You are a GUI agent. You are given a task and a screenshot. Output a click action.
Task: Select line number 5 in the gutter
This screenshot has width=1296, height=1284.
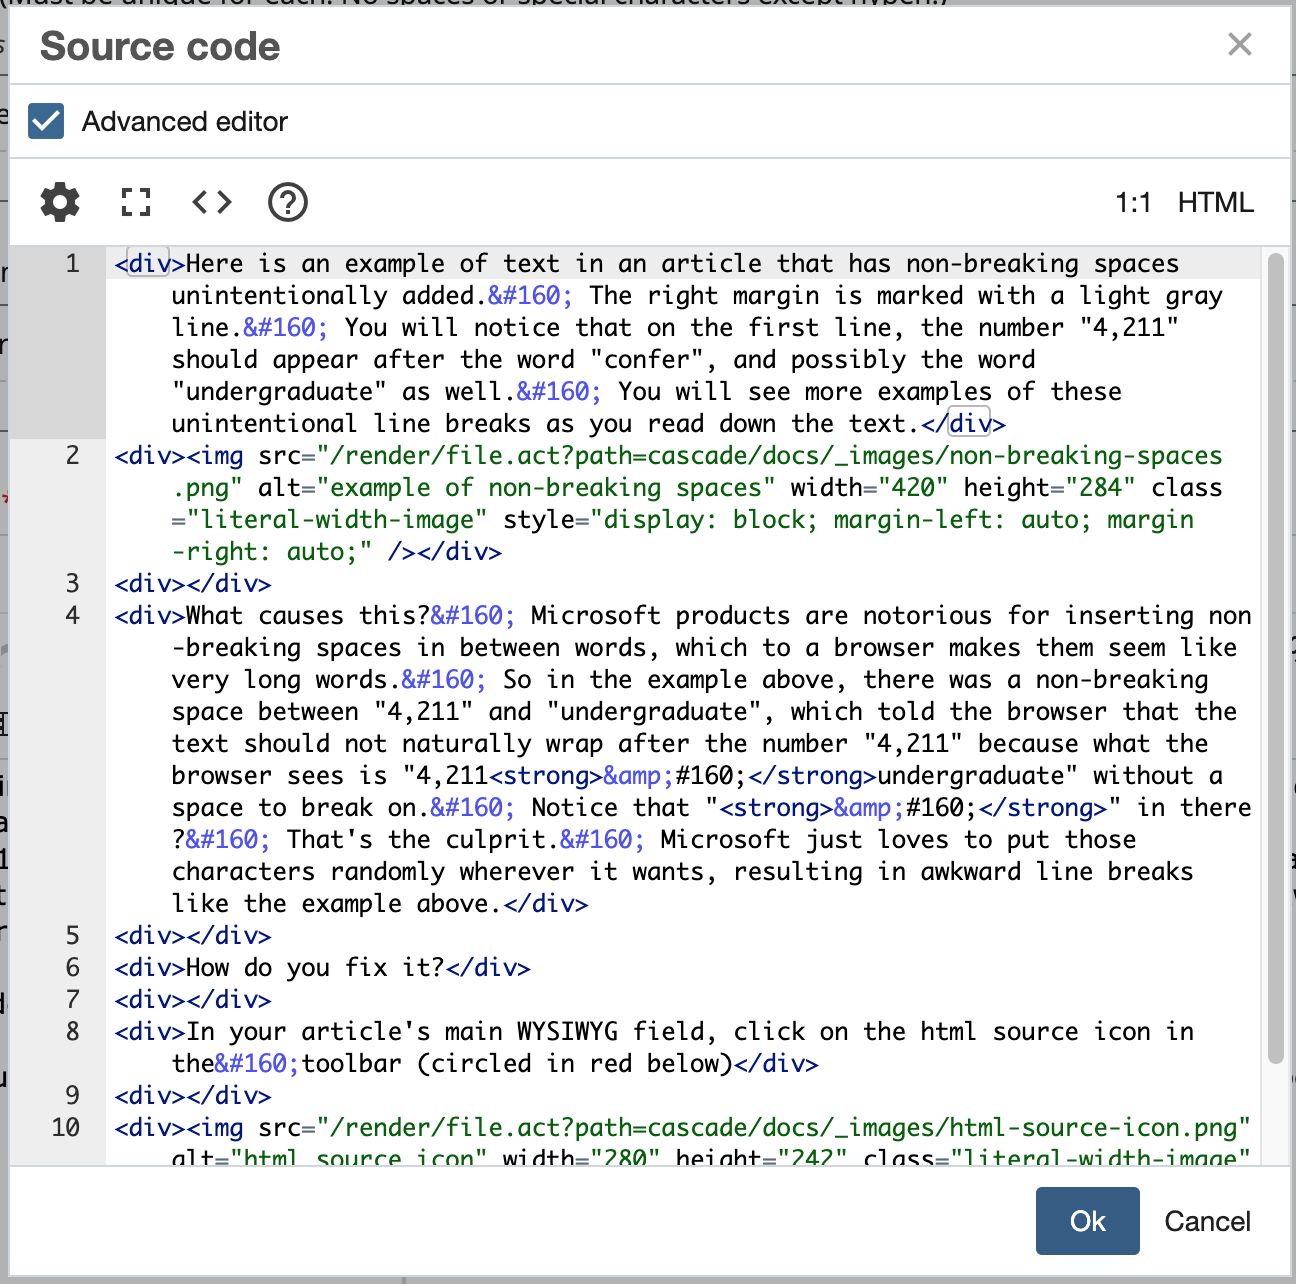[x=72, y=935]
